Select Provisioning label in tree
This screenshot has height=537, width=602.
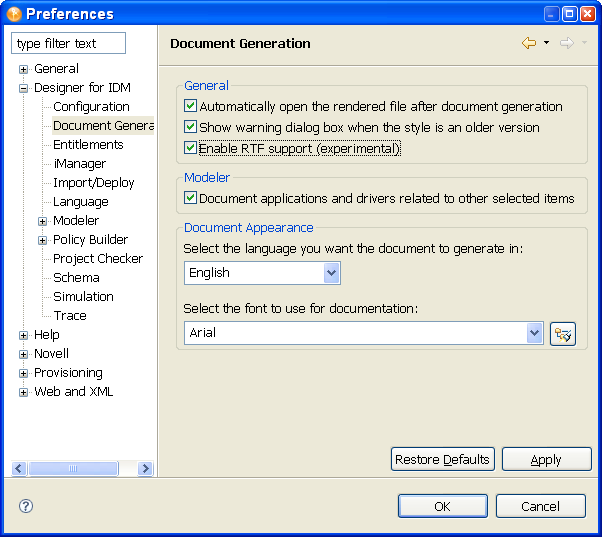(x=68, y=373)
